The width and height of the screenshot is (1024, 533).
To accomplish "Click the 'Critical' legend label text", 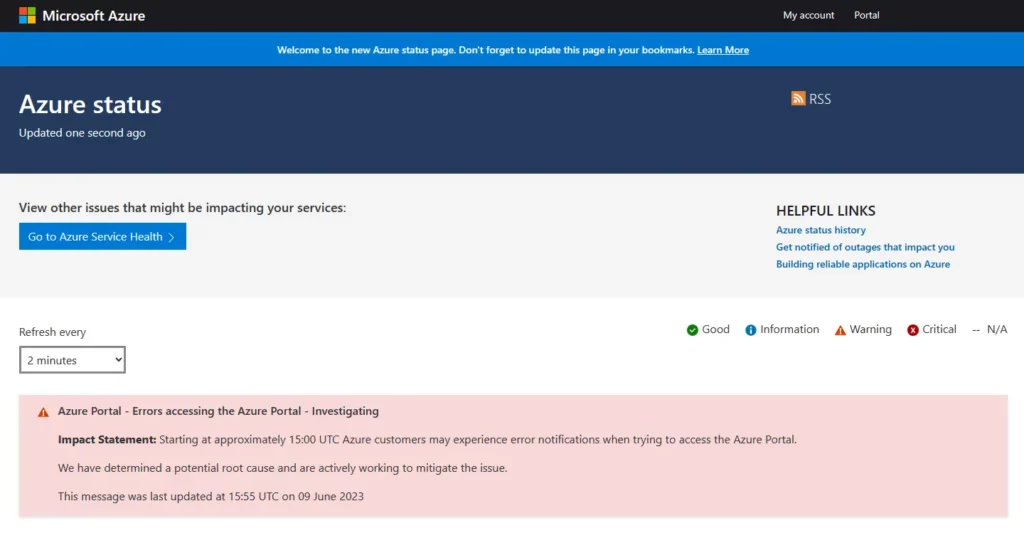I will tap(939, 329).
